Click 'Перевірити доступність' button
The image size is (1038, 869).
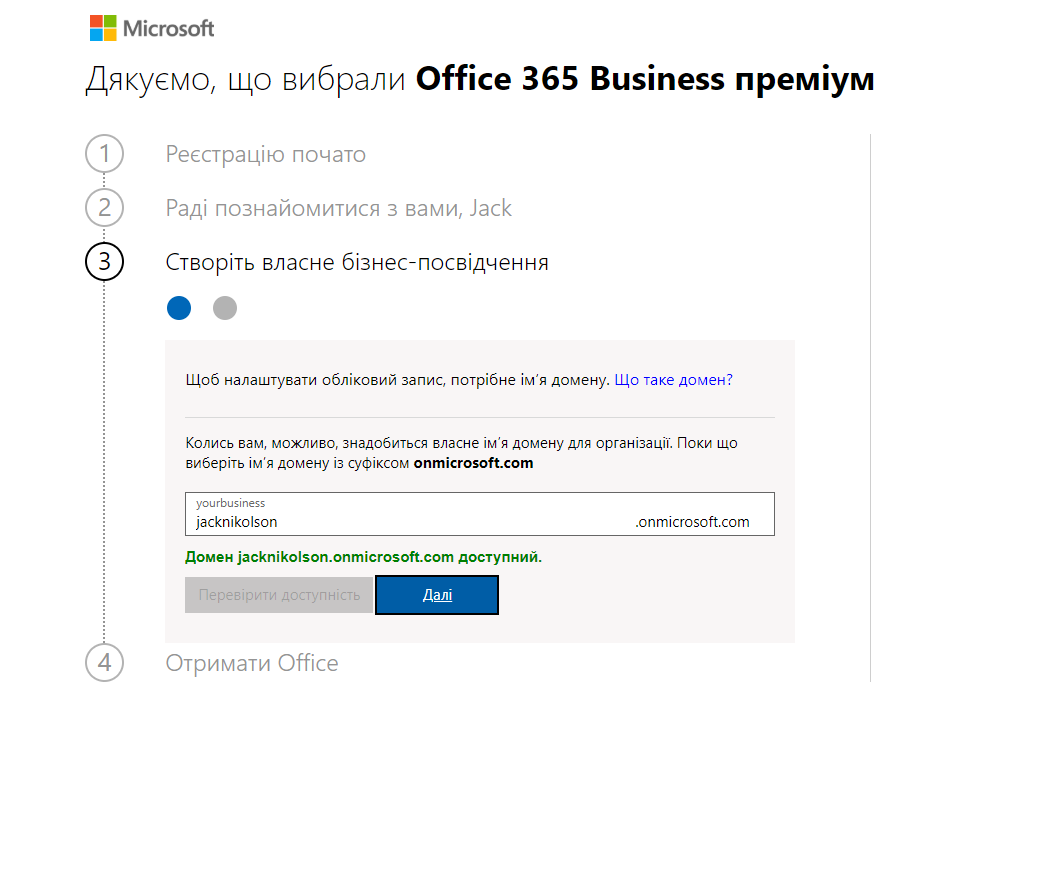[x=279, y=595]
